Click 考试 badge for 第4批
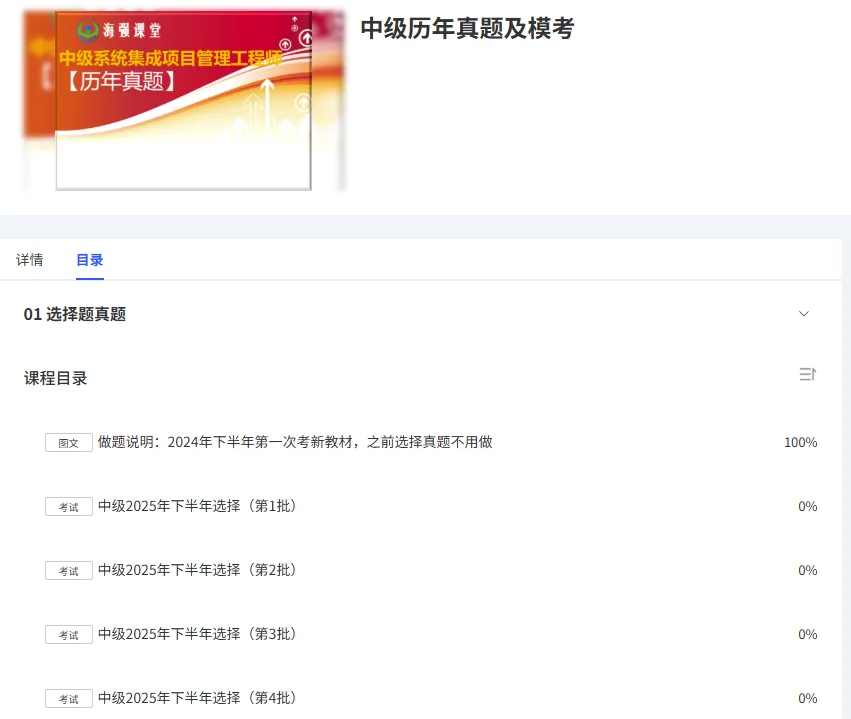851x719 pixels. tap(68, 699)
